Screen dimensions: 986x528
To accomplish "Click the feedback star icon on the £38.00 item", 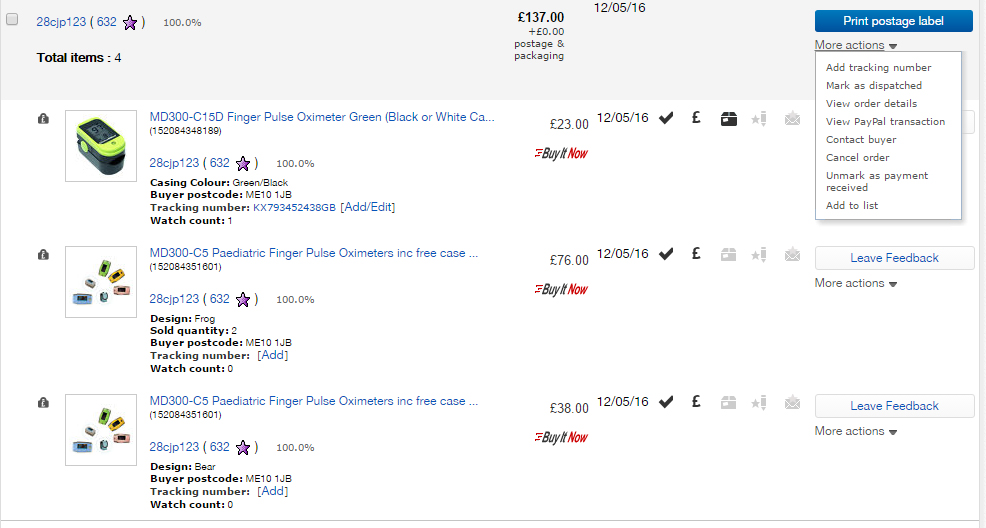I will (x=758, y=402).
